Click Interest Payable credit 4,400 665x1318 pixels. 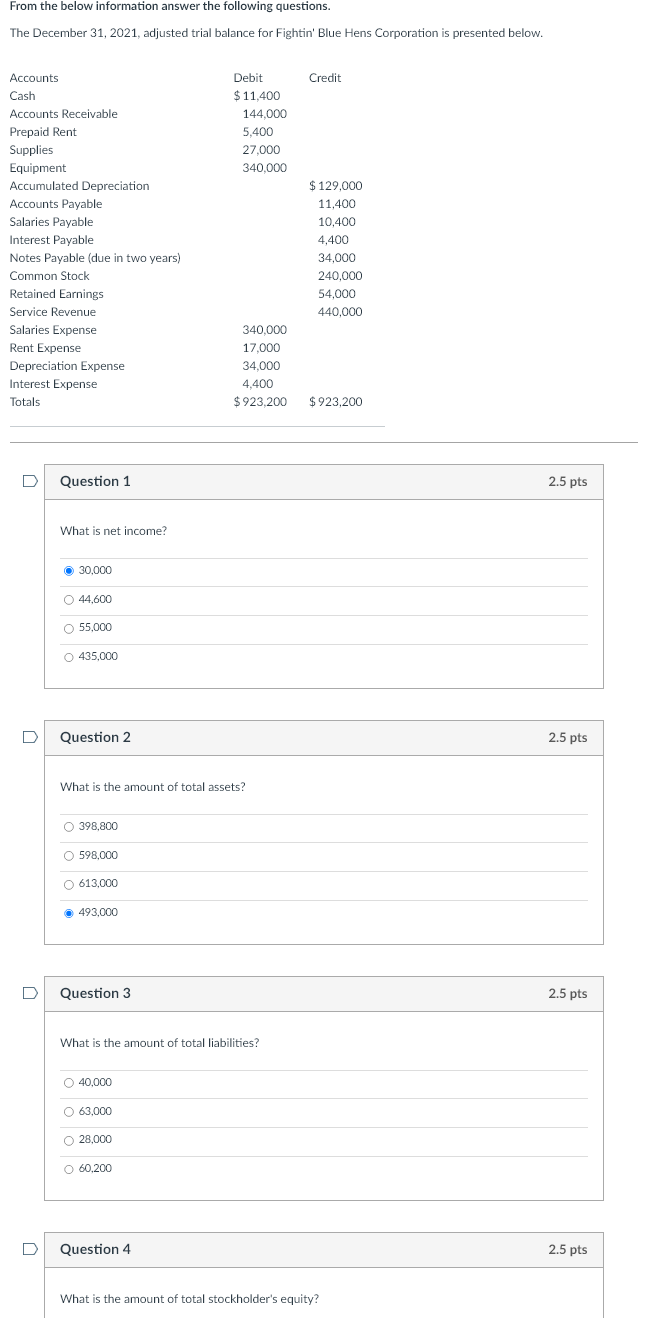click(333, 240)
